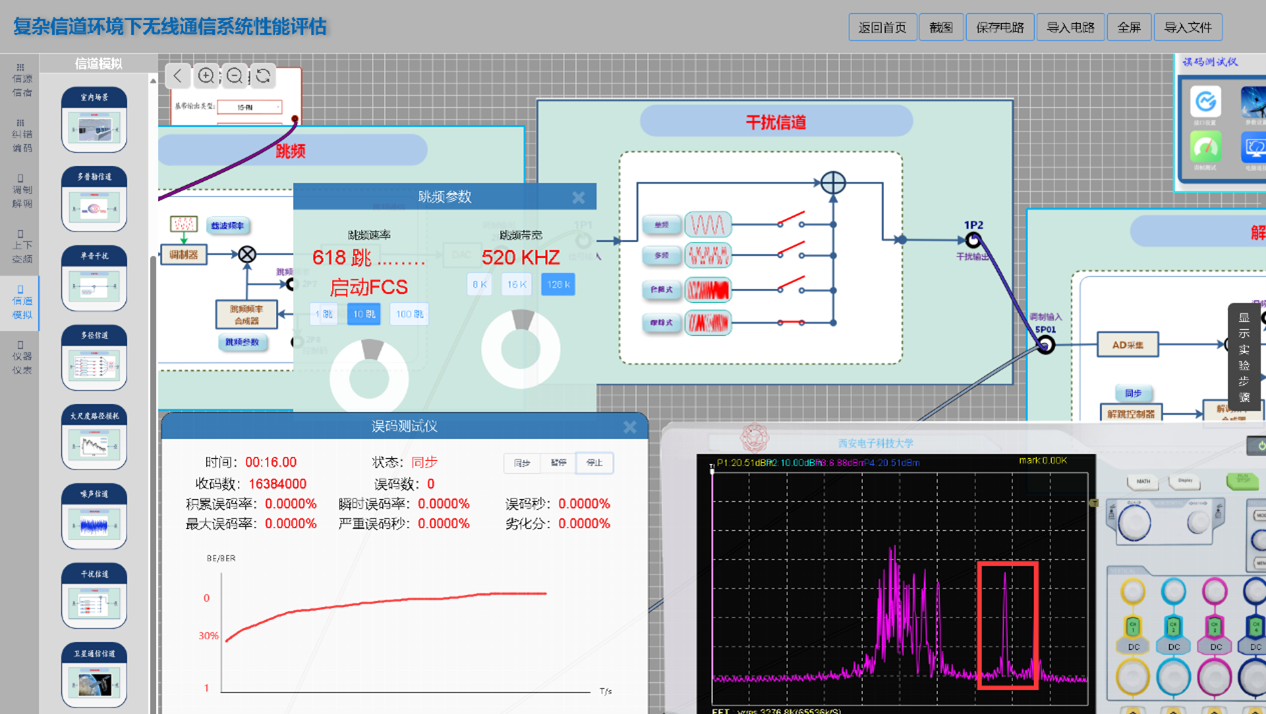Click the zoom-out magnifier icon

click(234, 76)
